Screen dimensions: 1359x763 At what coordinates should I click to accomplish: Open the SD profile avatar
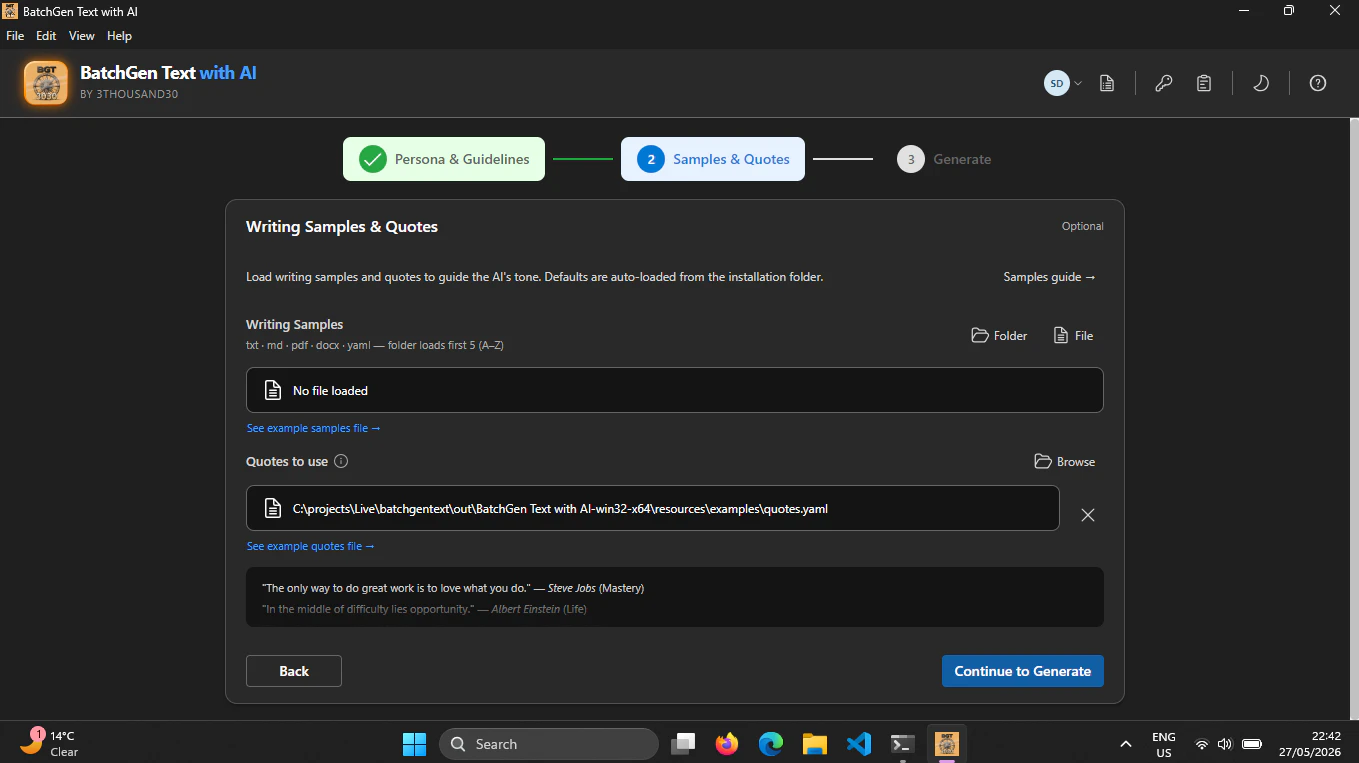1056,83
